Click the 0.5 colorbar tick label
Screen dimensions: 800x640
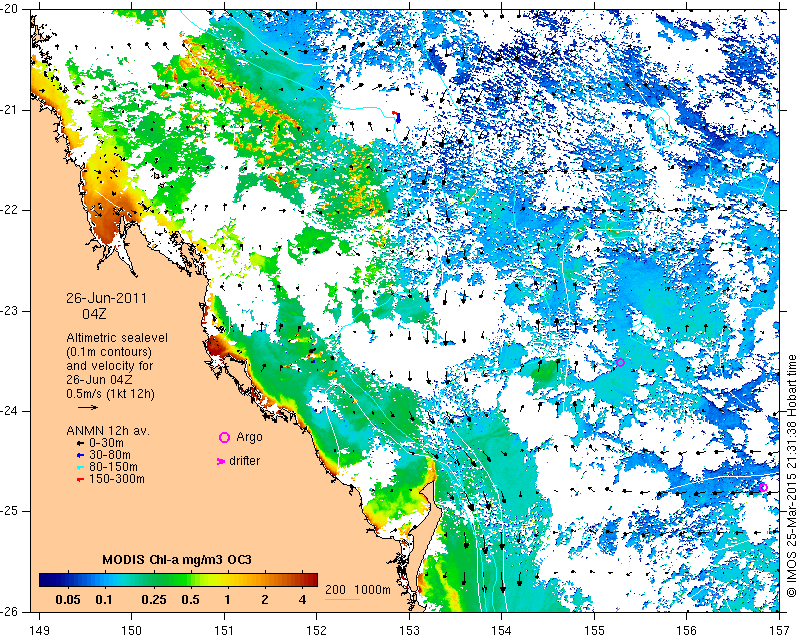click(x=190, y=599)
